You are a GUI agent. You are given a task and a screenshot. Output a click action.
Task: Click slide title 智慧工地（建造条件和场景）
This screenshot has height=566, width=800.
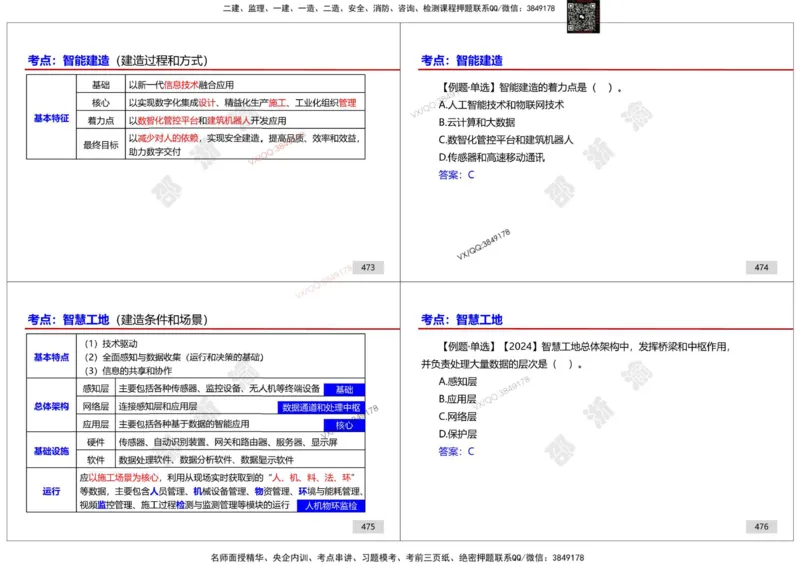(x=118, y=319)
